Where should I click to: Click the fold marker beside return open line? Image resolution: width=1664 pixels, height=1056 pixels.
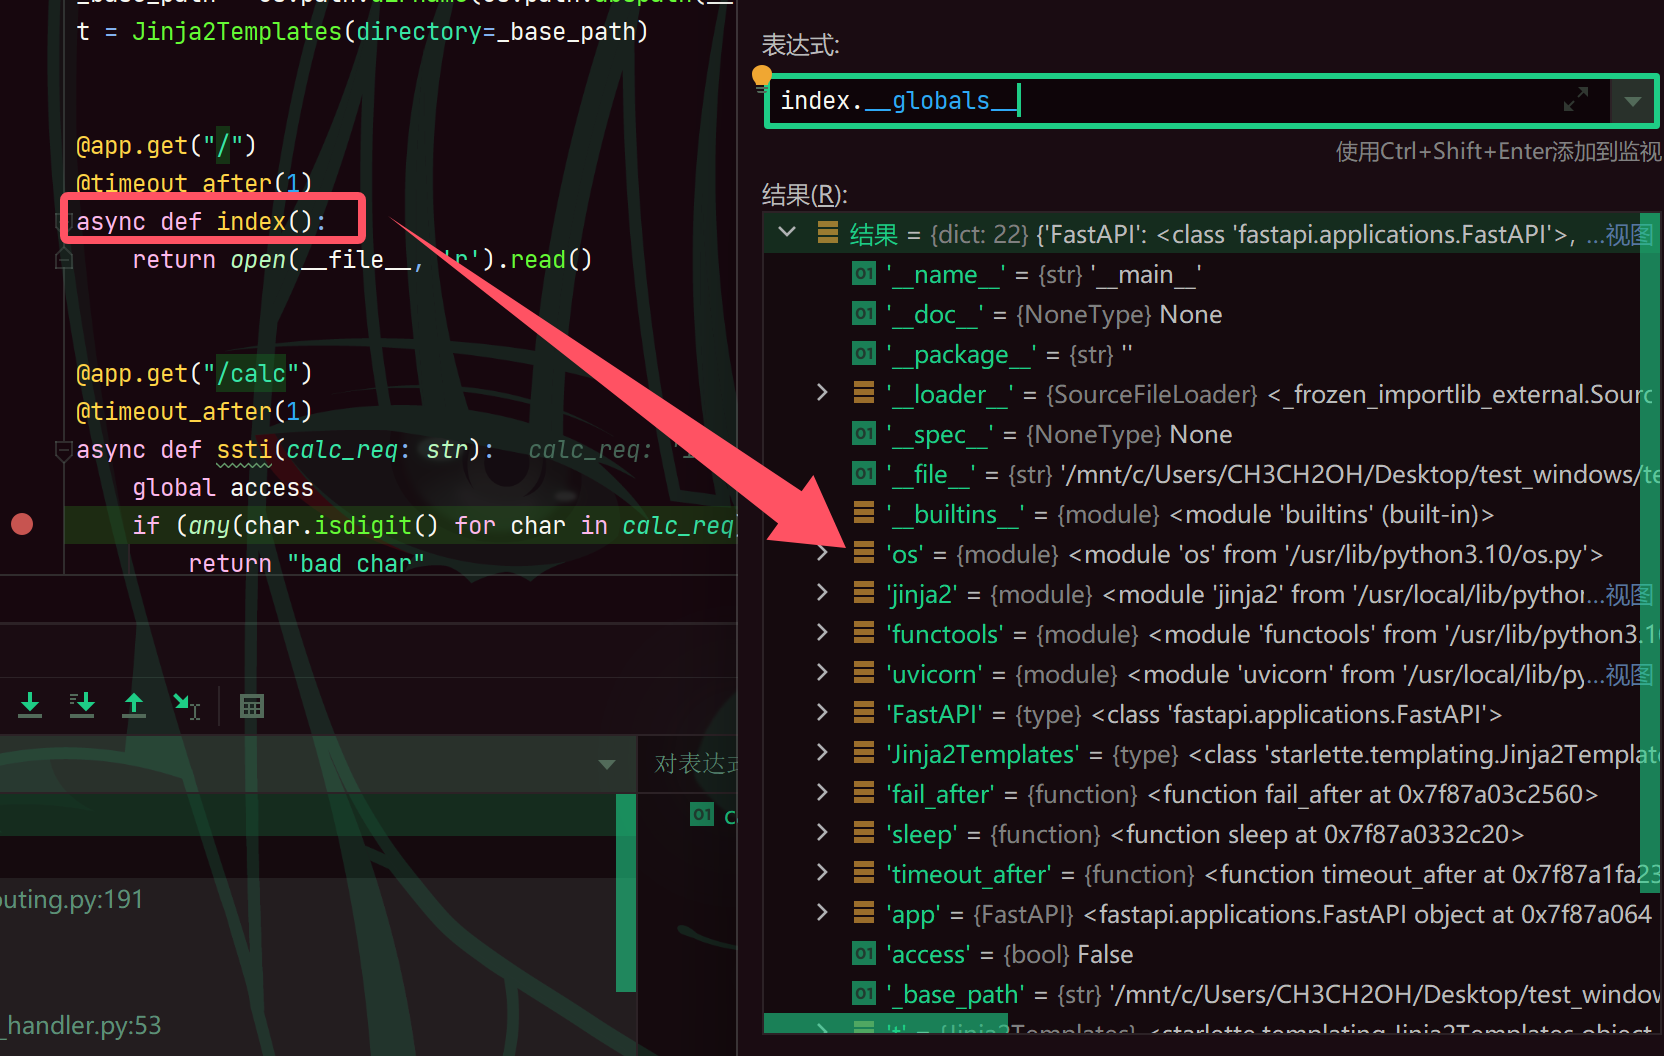point(64,260)
